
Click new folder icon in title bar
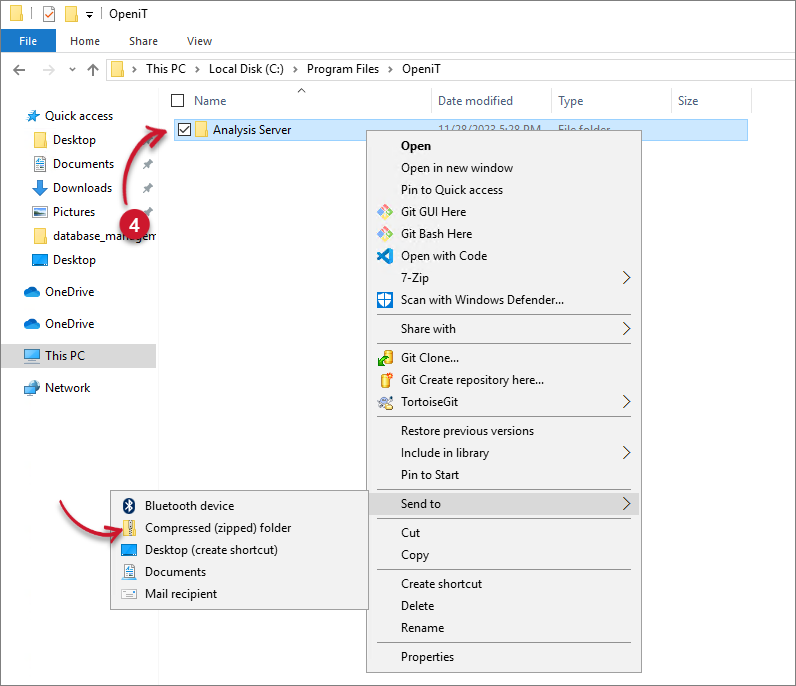[x=71, y=14]
